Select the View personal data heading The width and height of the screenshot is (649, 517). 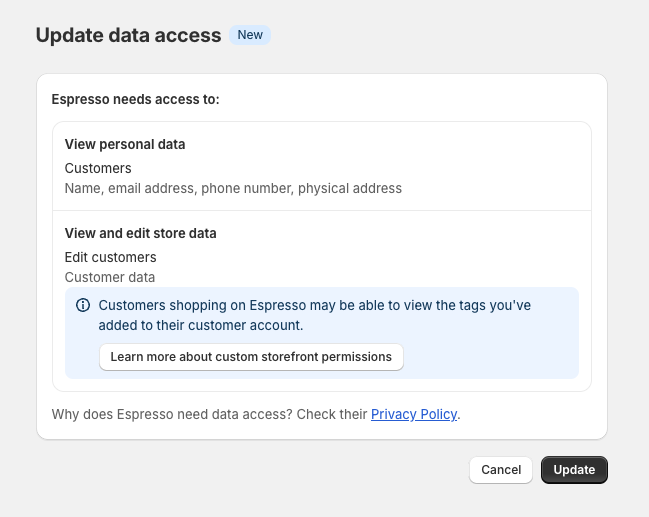[x=125, y=144]
